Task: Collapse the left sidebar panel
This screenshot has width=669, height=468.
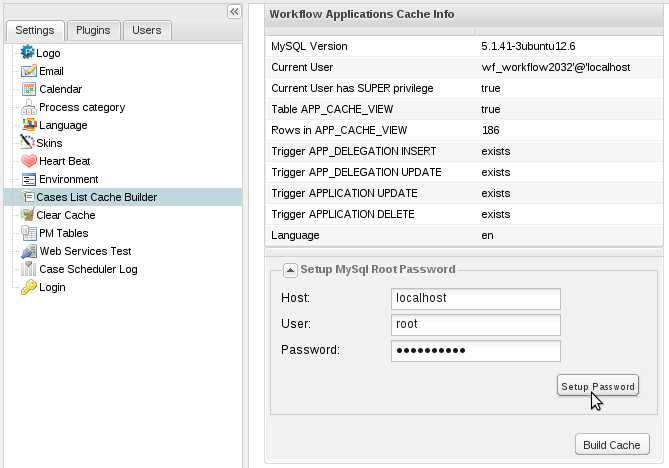Action: click(234, 11)
